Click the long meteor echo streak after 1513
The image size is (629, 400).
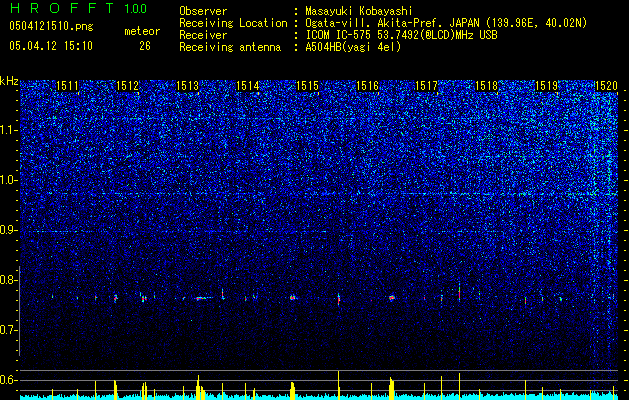point(204,298)
